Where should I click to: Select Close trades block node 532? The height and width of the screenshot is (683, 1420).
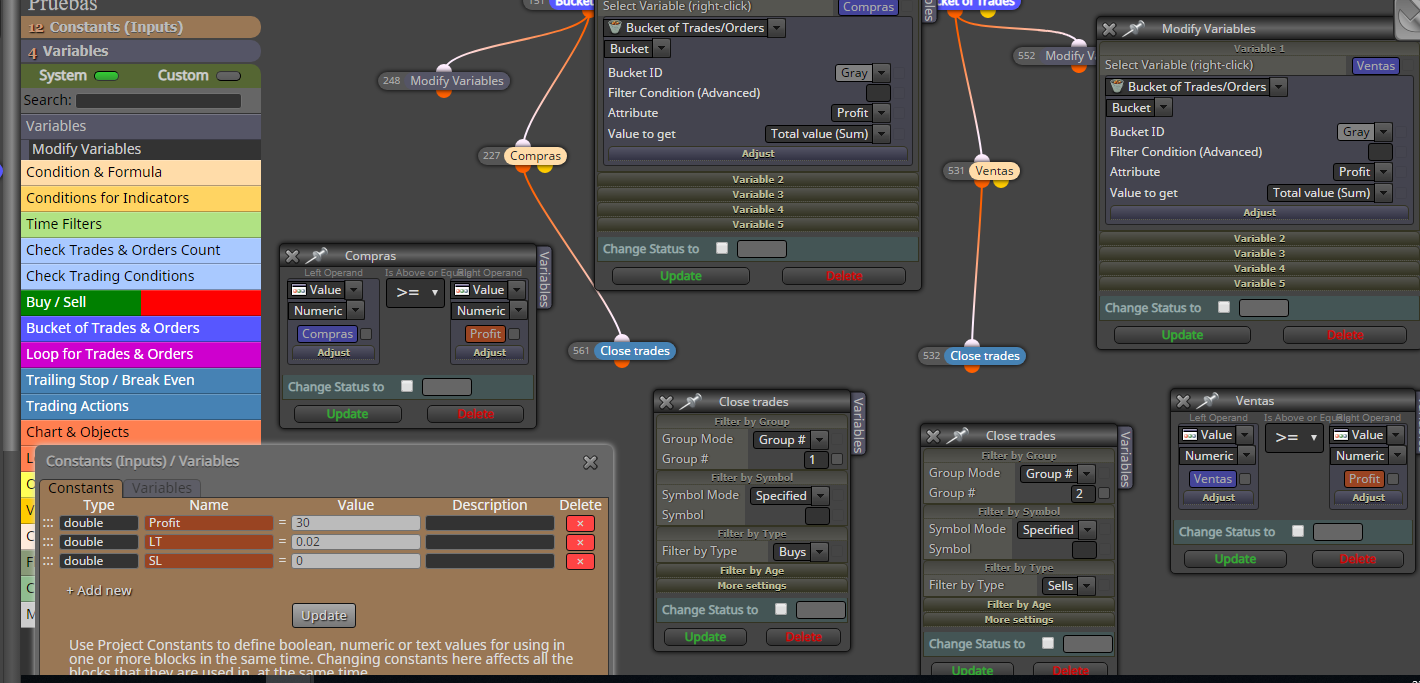click(985, 356)
